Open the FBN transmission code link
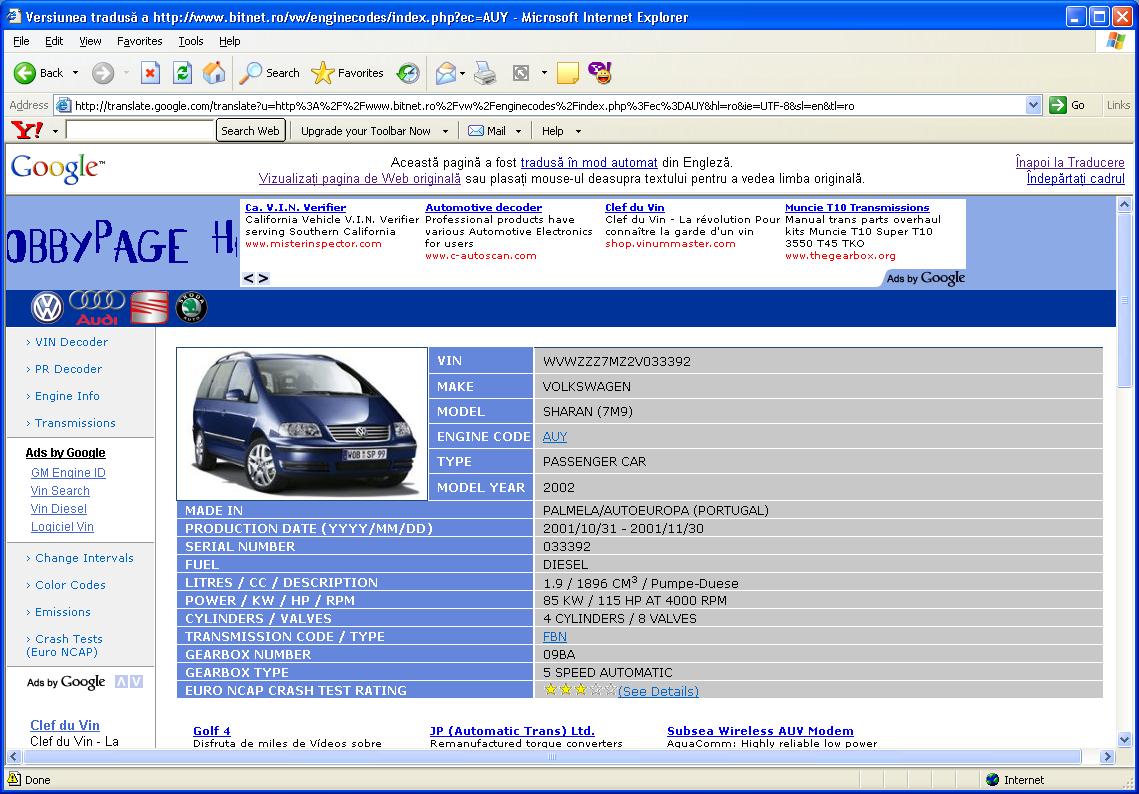The image size is (1139, 794). 554,636
